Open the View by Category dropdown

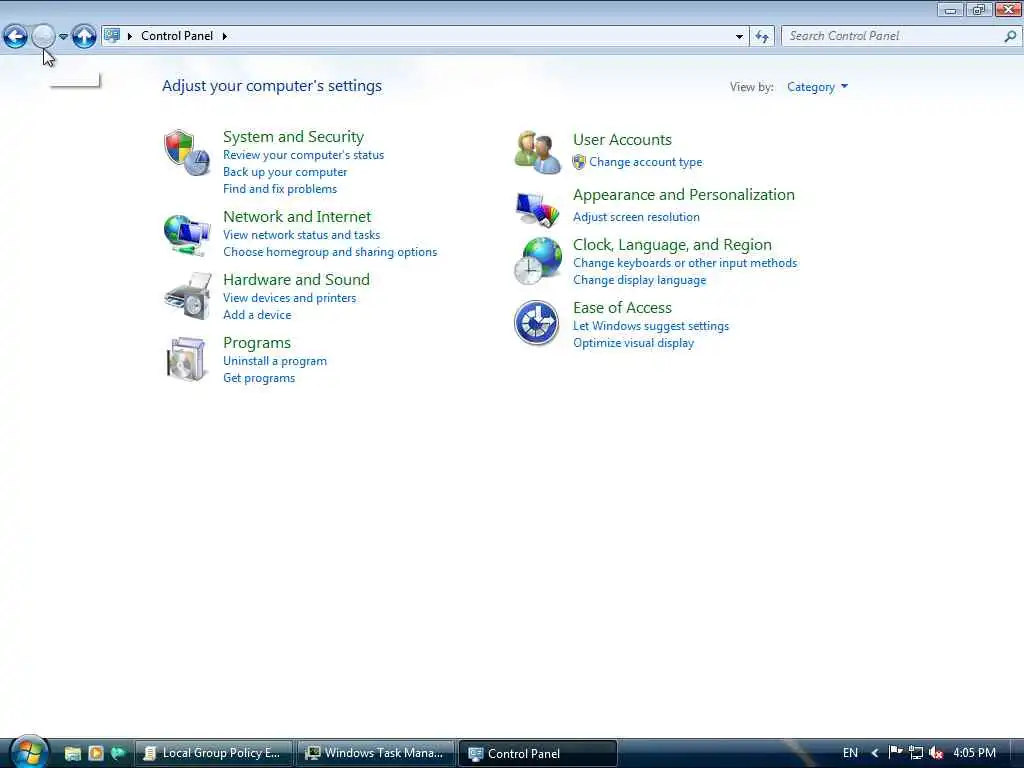point(817,87)
